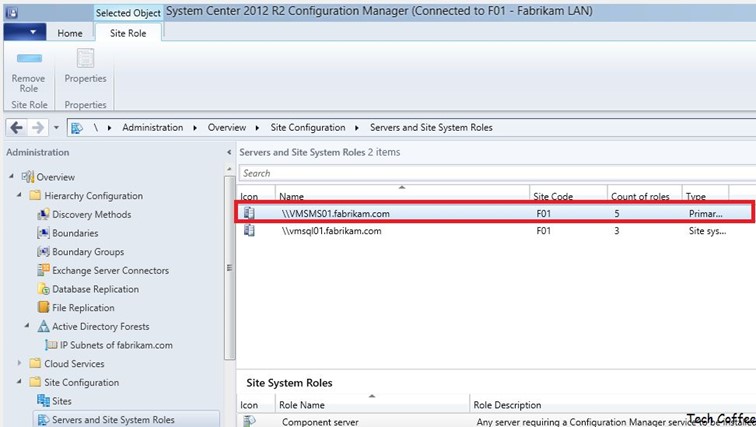Collapse the Overview tree node
Viewport: 756px width, 427px height.
[11, 176]
